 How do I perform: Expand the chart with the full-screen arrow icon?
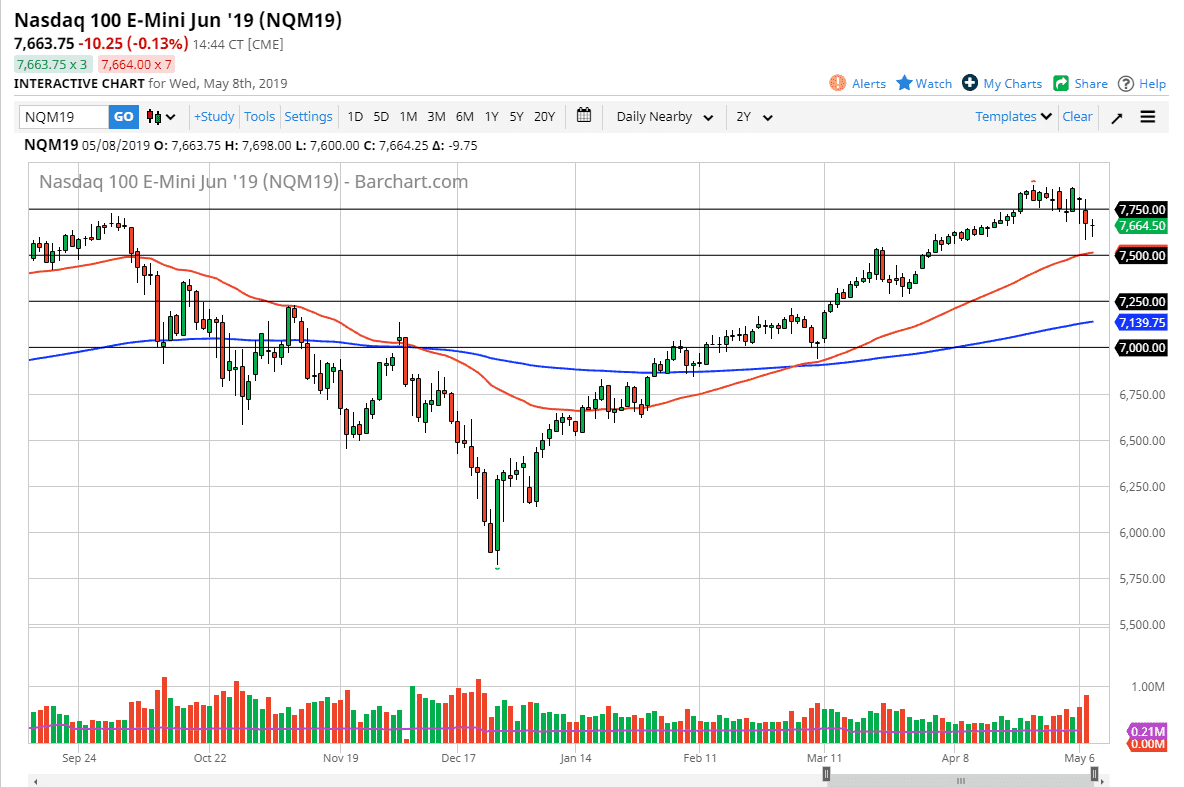(x=1117, y=117)
